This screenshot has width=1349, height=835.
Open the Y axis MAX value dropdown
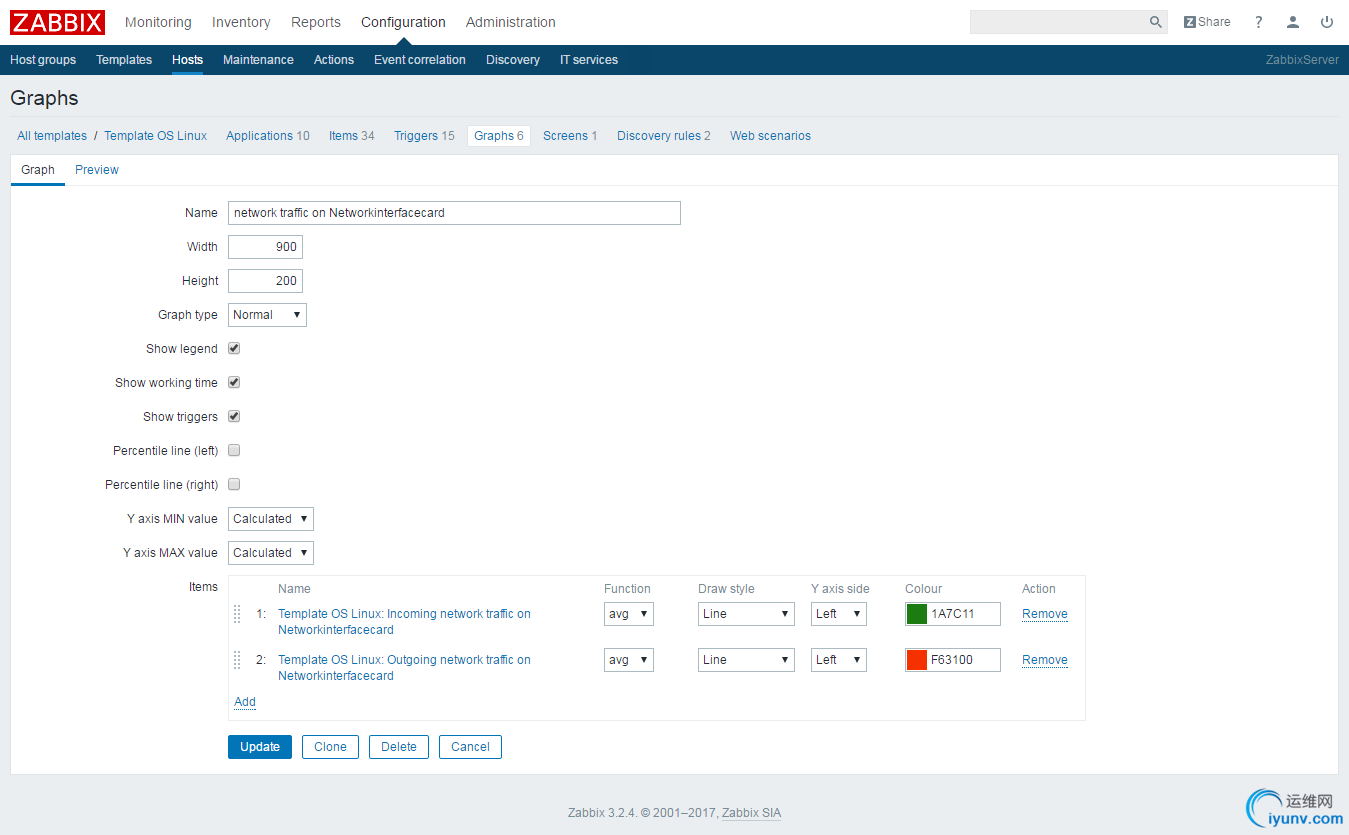(271, 553)
